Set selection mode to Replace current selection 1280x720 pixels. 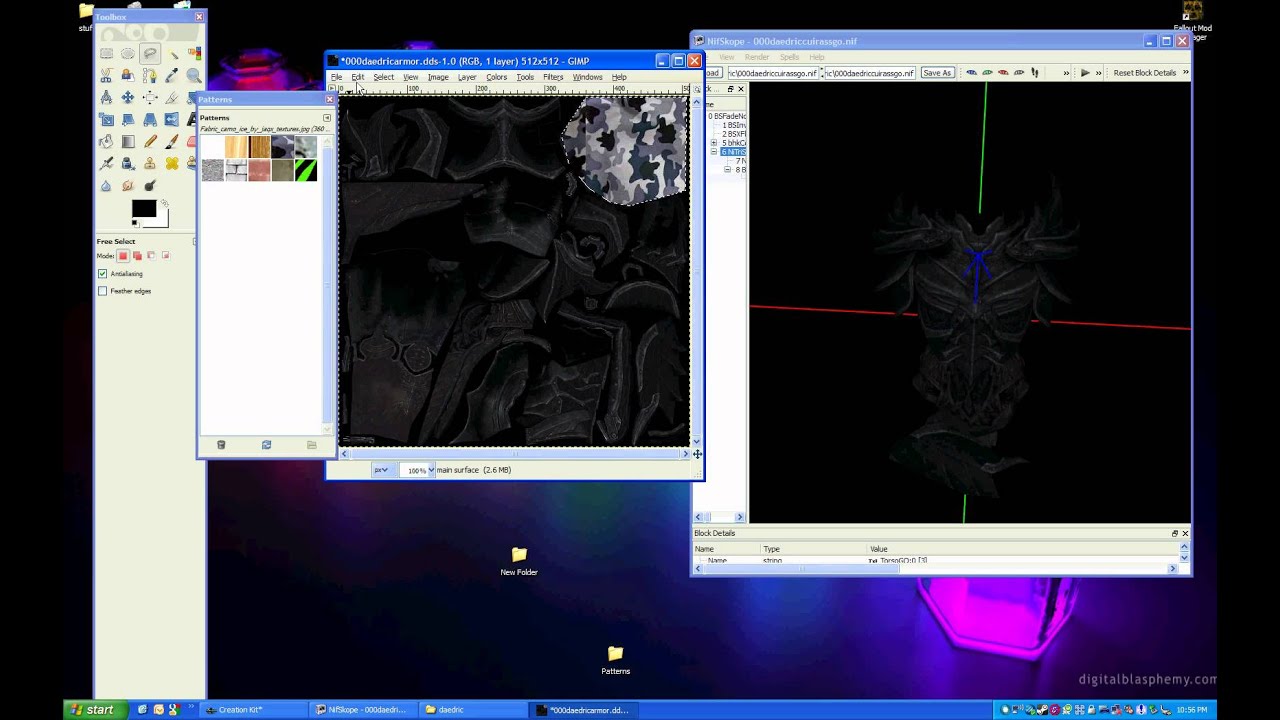(x=123, y=256)
